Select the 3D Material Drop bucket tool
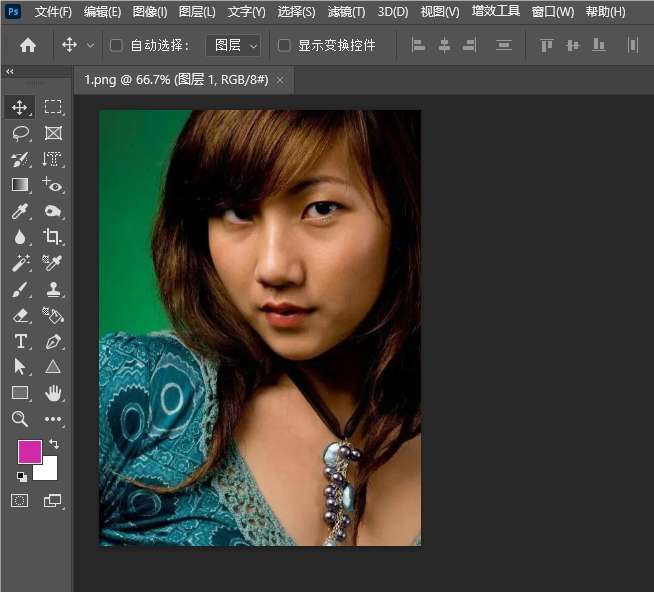The image size is (654, 592). coord(53,315)
